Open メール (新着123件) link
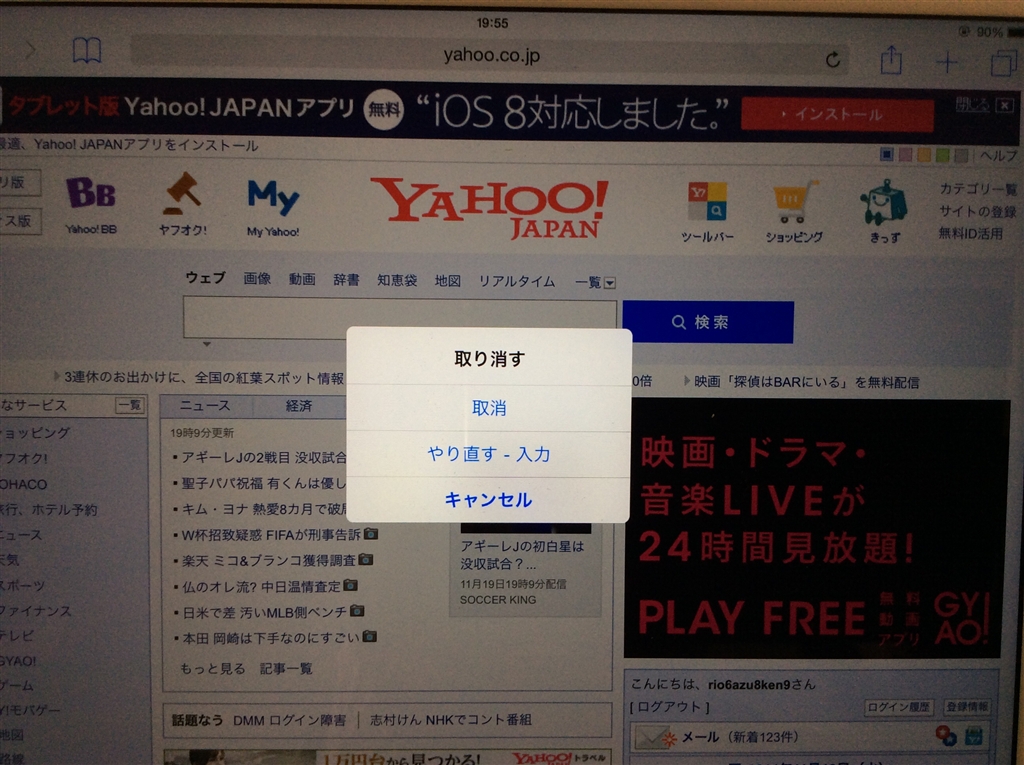This screenshot has width=1024, height=765. [740, 737]
